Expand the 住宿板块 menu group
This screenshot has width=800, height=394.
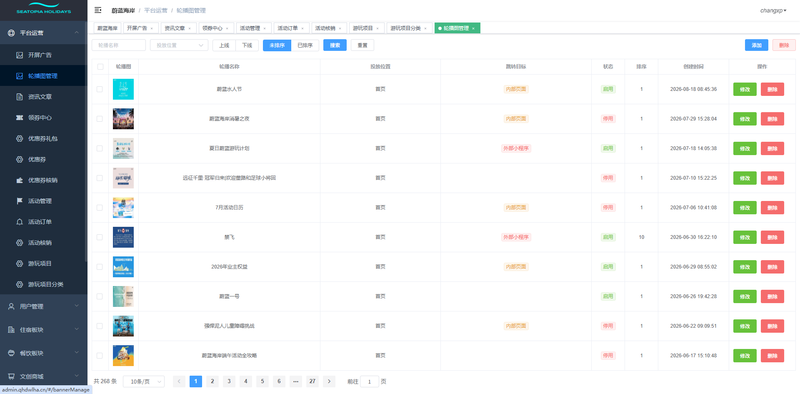[43, 330]
